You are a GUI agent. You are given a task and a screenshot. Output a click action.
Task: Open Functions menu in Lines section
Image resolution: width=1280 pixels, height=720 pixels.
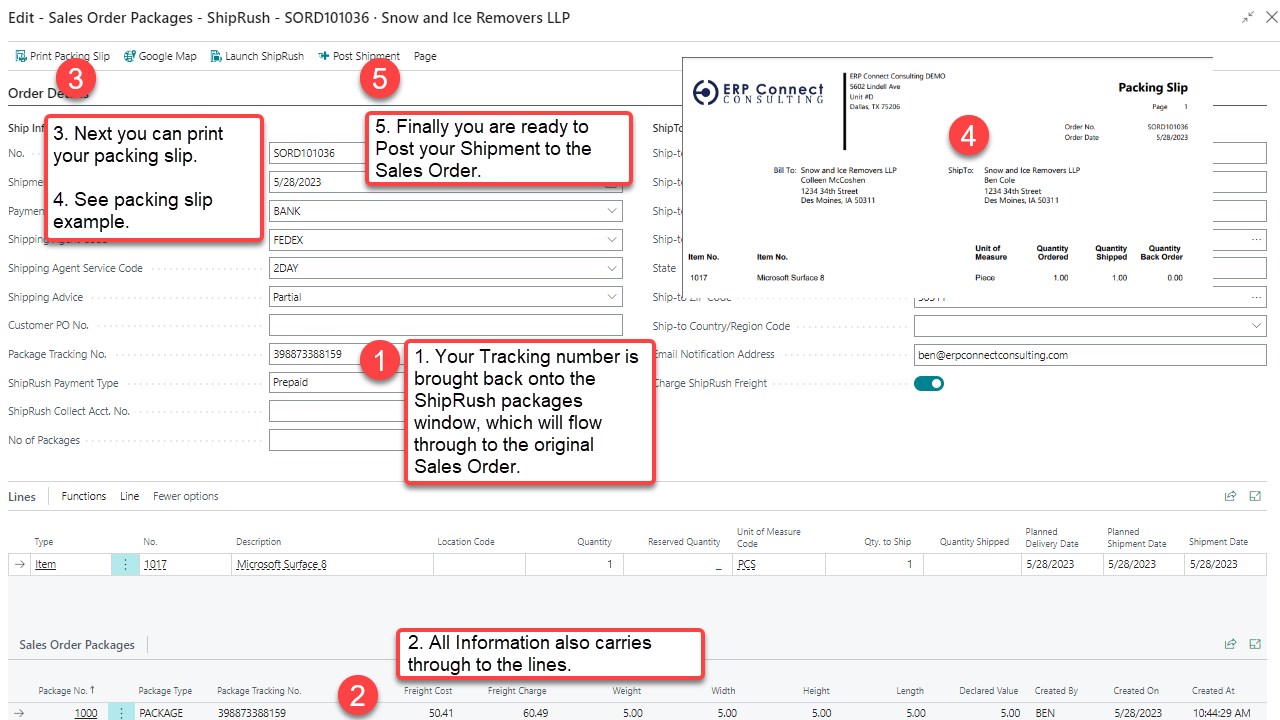point(84,496)
